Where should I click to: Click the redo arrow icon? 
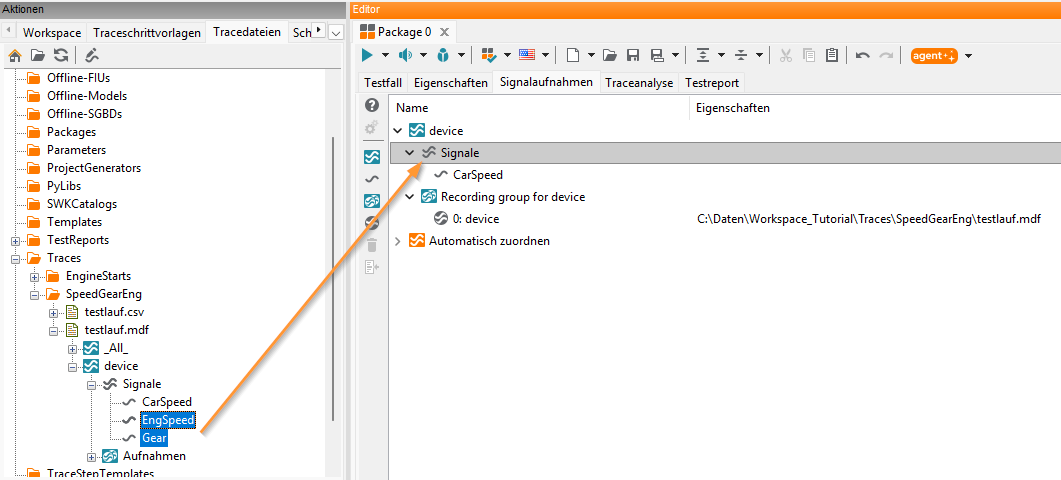pos(886,56)
